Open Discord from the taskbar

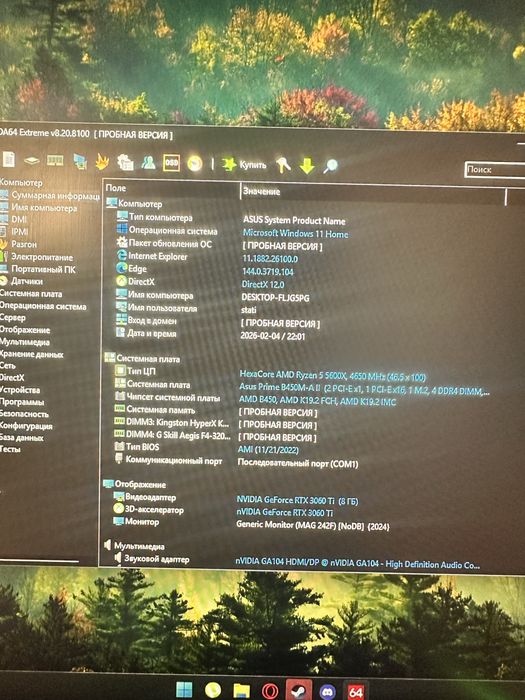coord(327,692)
